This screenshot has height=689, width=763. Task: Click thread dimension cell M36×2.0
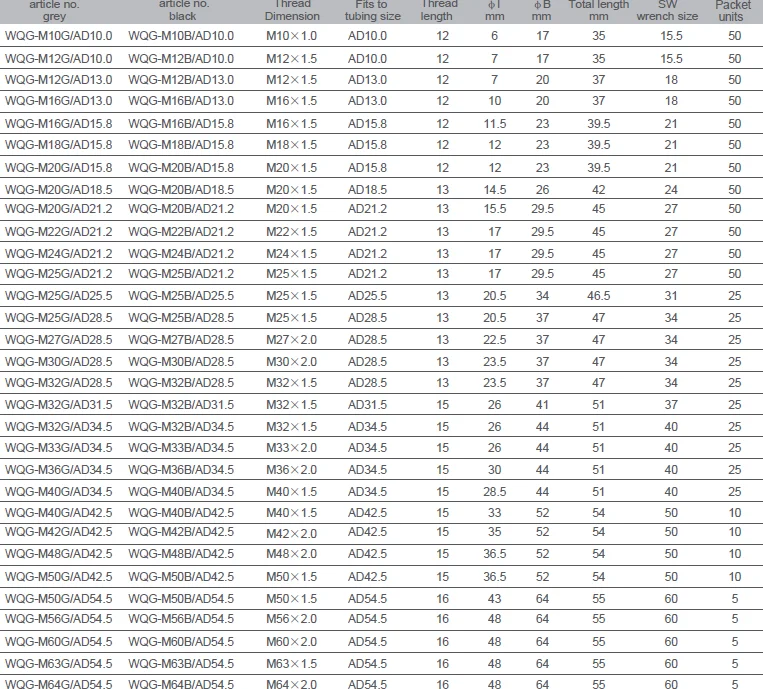click(x=292, y=470)
